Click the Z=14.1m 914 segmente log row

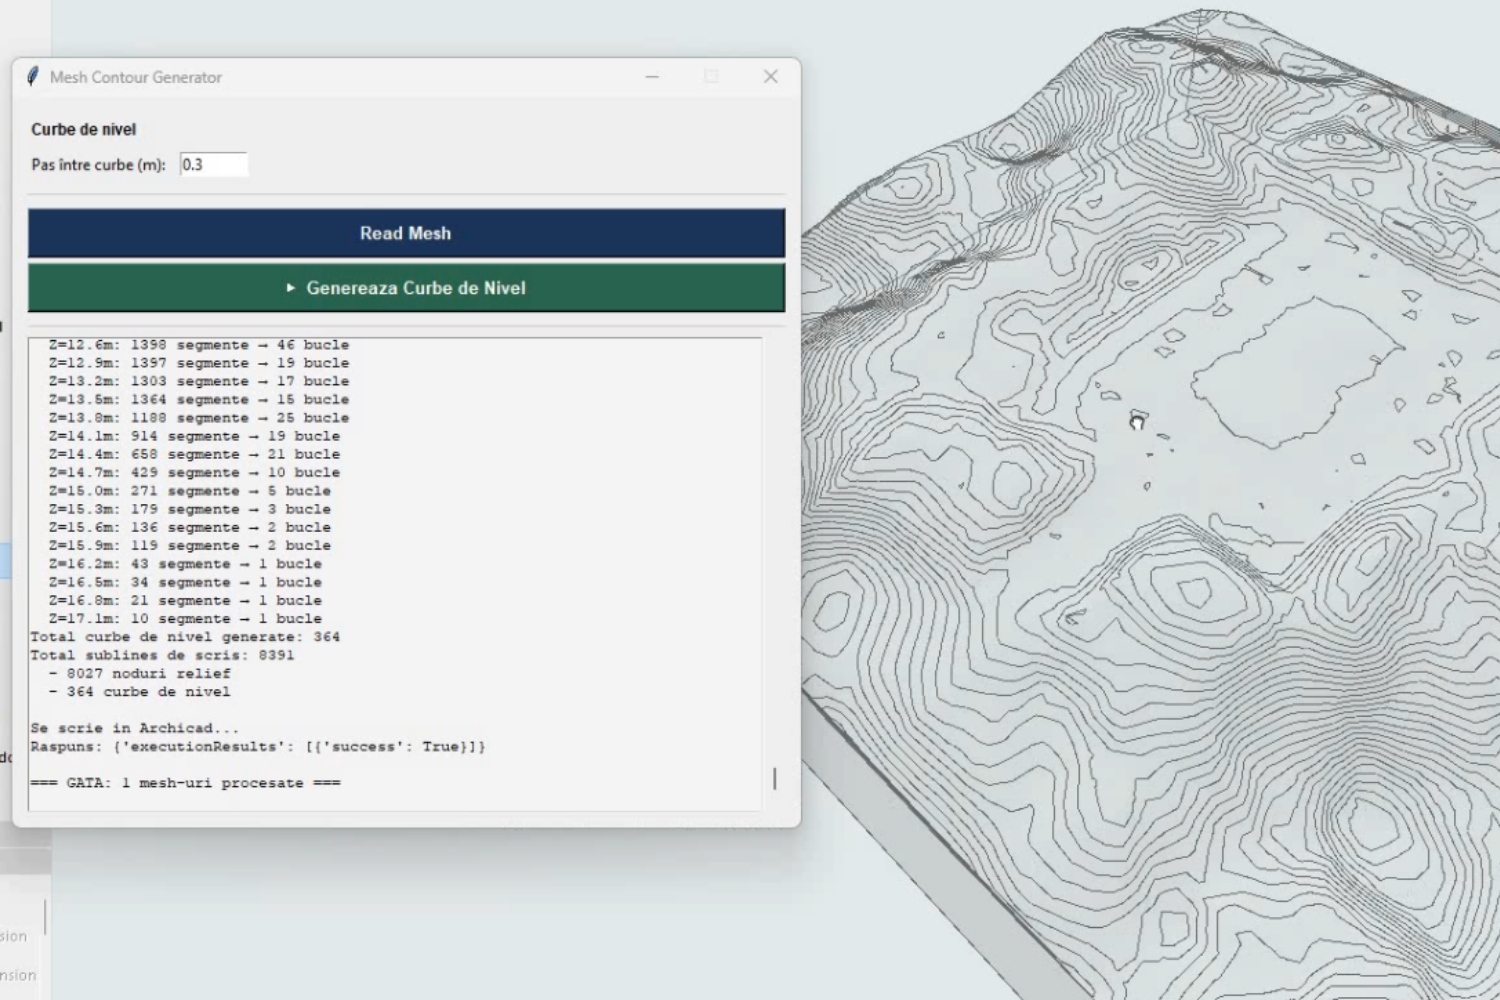(x=194, y=436)
